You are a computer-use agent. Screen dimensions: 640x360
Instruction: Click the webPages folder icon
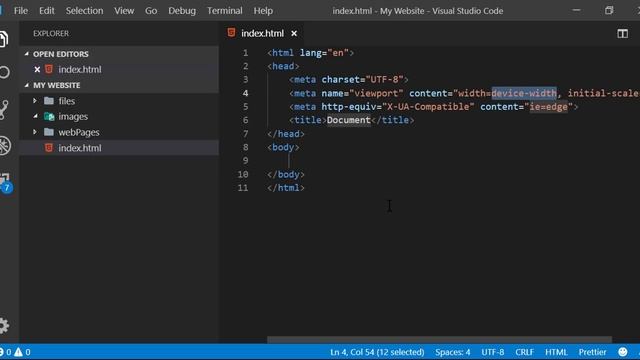49,132
